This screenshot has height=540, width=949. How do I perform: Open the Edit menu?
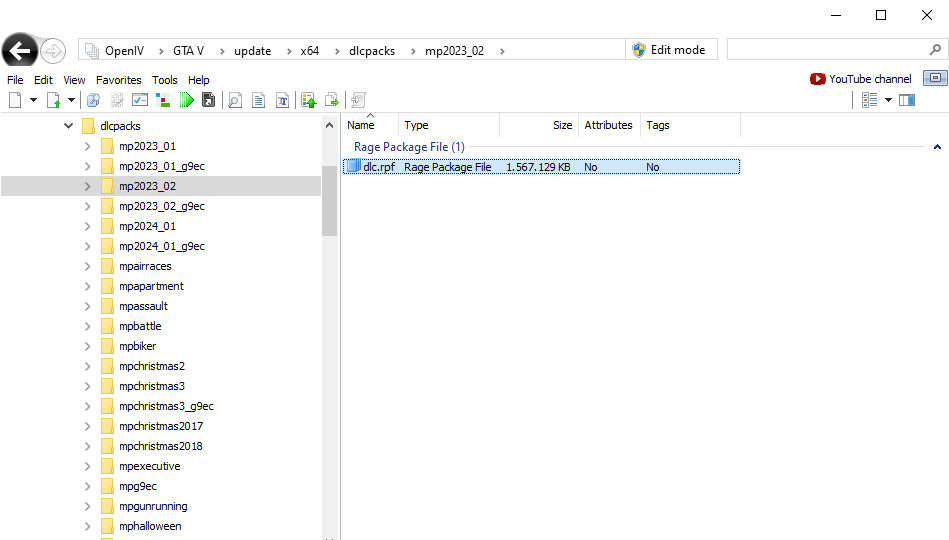(x=43, y=80)
